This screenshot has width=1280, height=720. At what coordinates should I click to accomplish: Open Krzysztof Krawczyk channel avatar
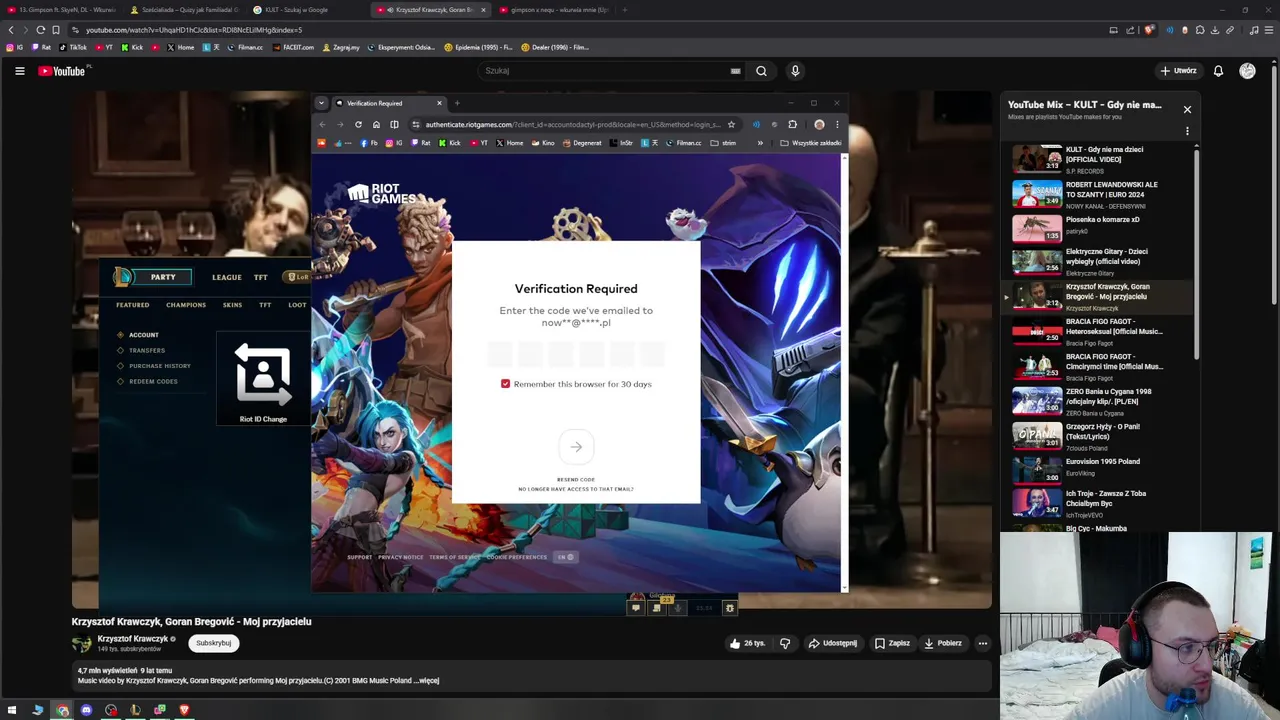coord(81,643)
